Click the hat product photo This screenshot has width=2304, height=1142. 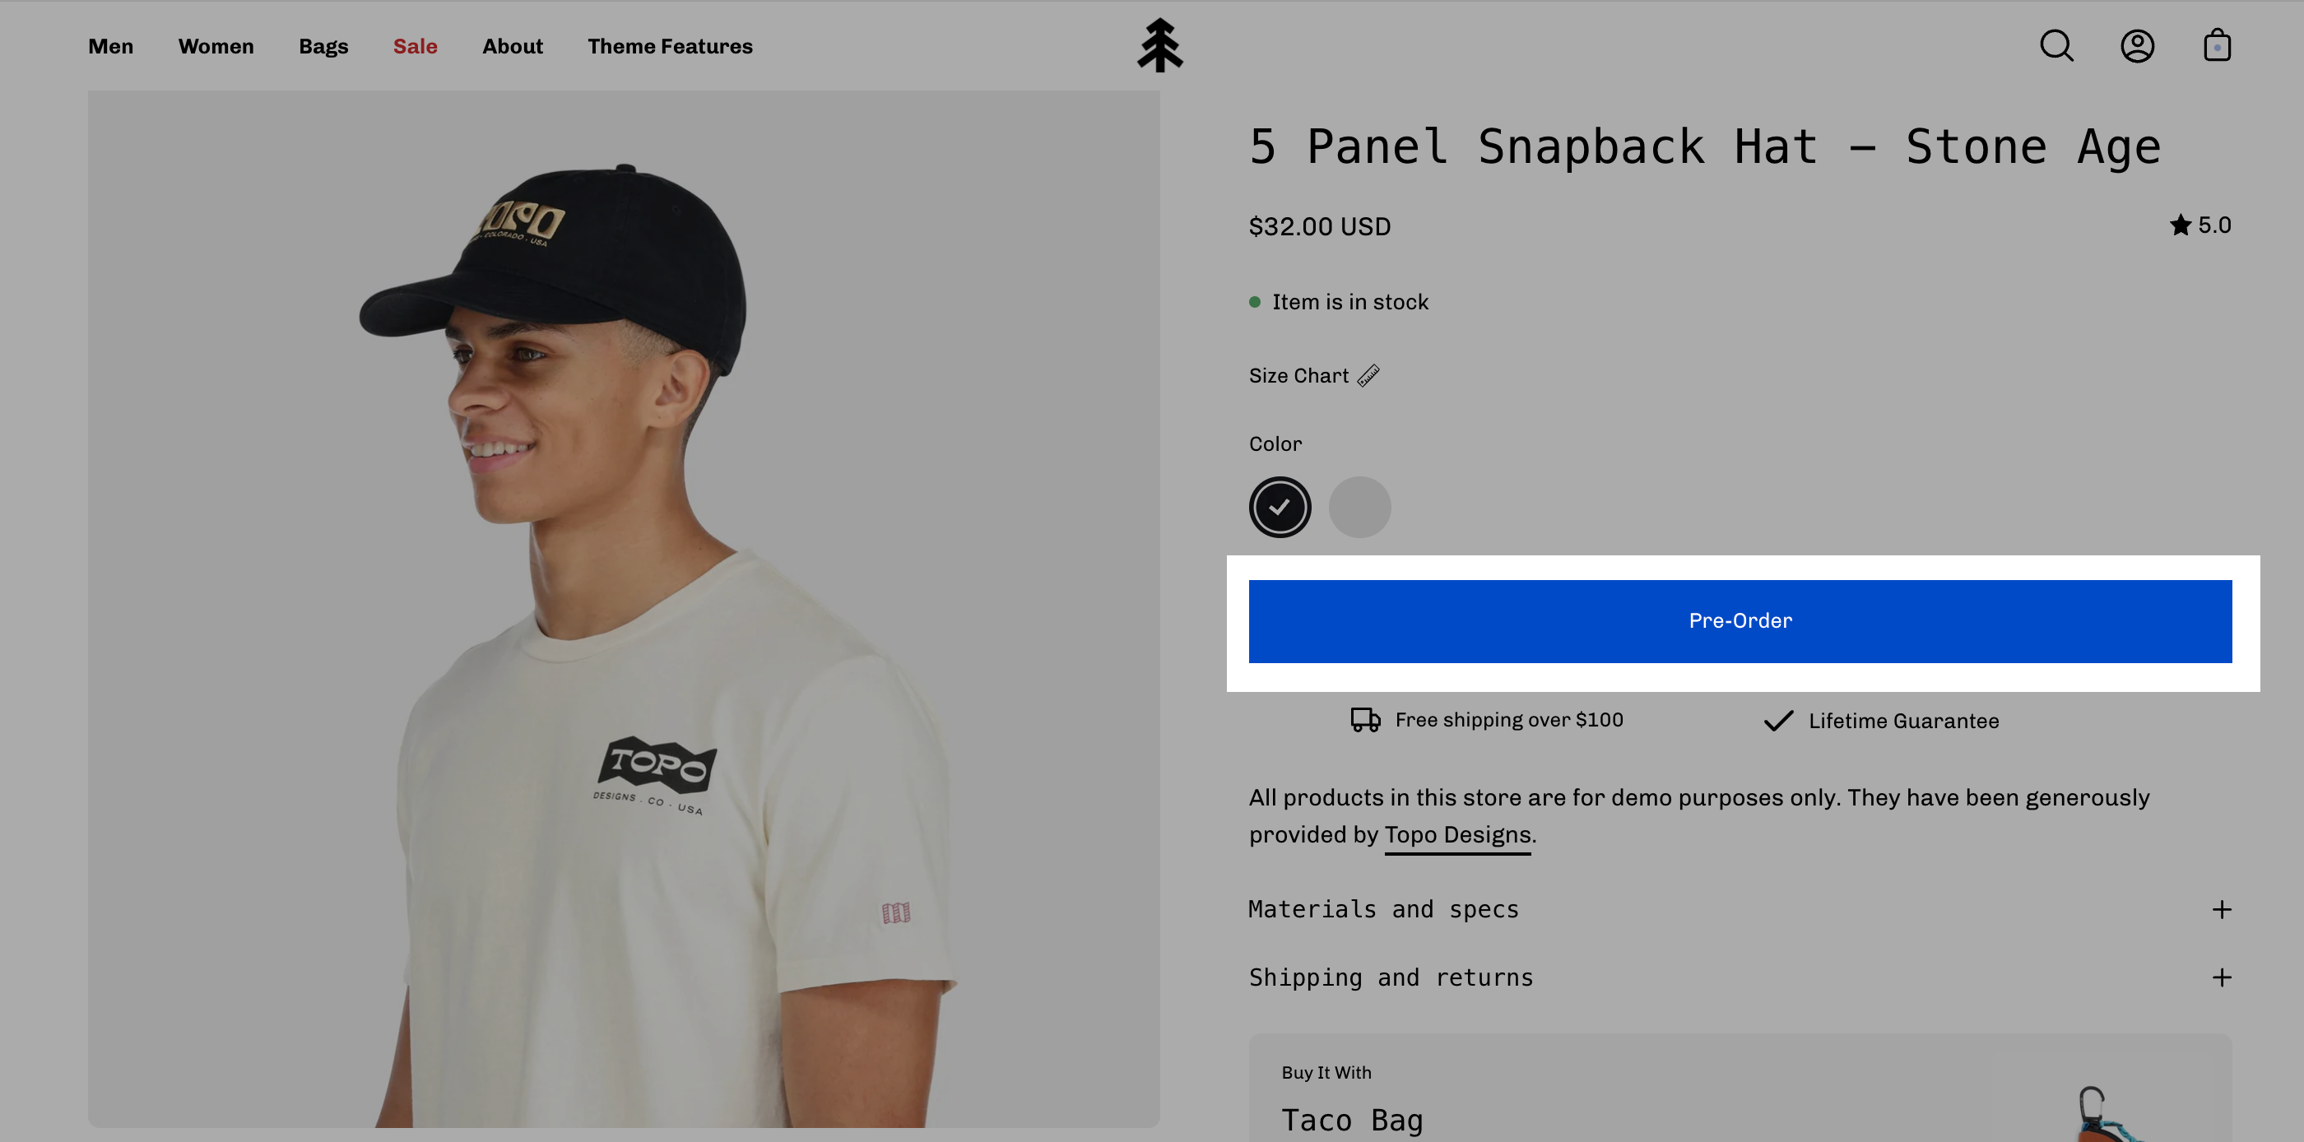coord(624,608)
